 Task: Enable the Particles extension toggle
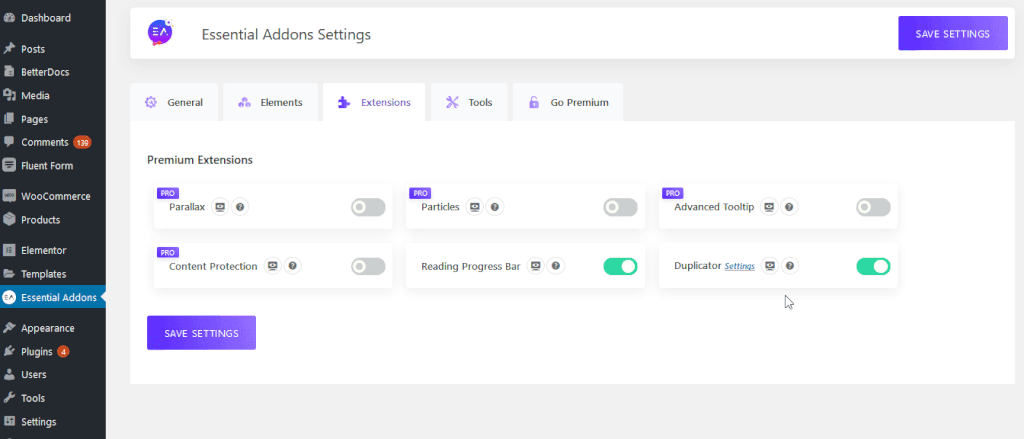click(620, 207)
